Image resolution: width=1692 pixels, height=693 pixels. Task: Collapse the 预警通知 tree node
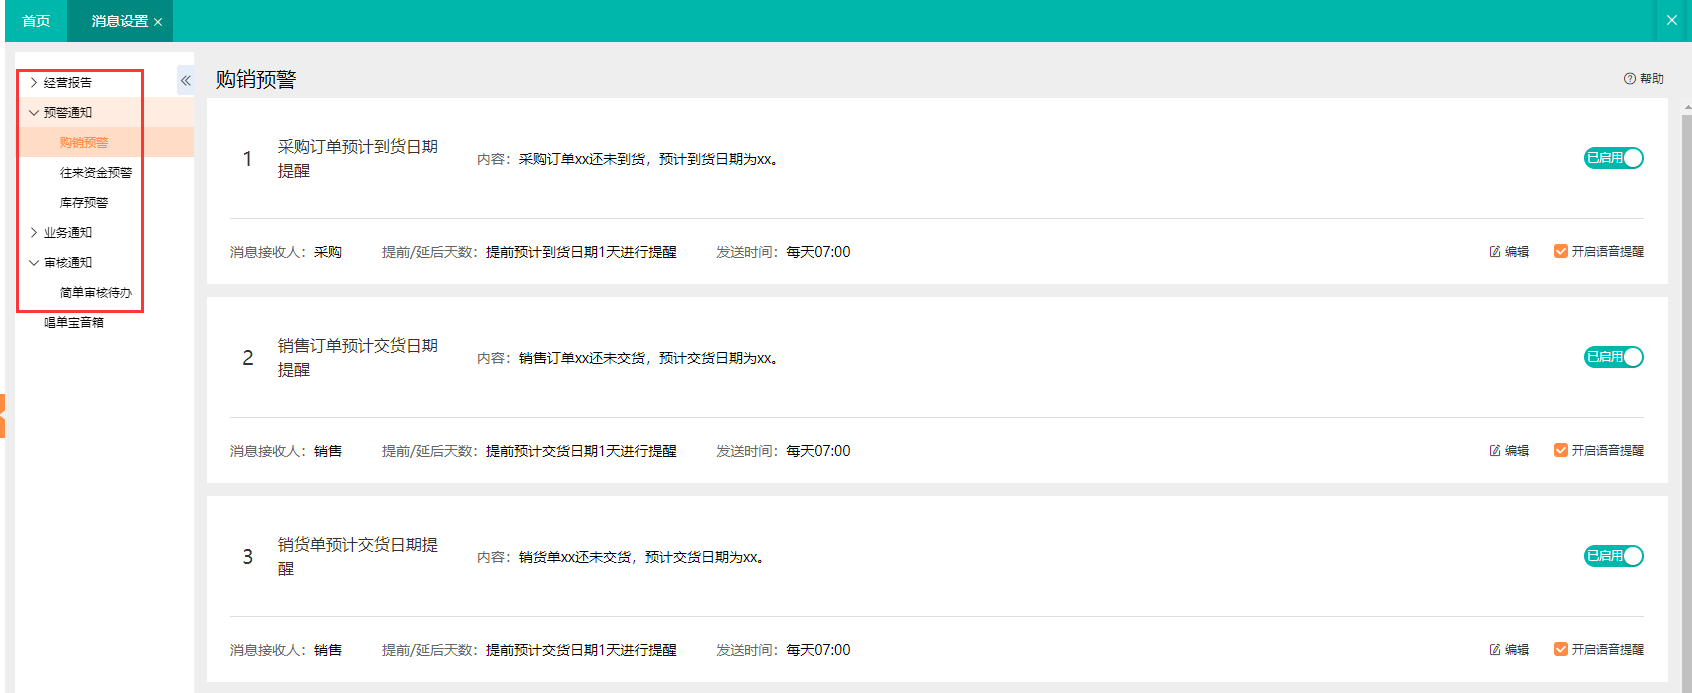tap(34, 113)
